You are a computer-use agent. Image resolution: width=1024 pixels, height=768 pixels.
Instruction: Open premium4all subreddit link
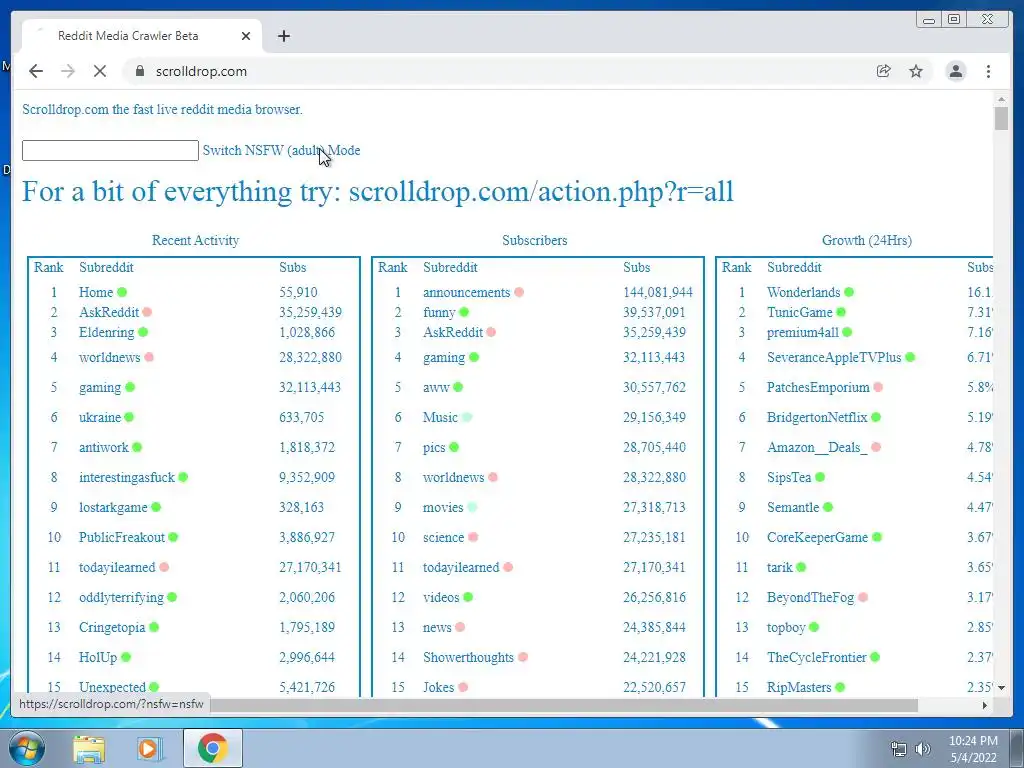pyautogui.click(x=803, y=332)
